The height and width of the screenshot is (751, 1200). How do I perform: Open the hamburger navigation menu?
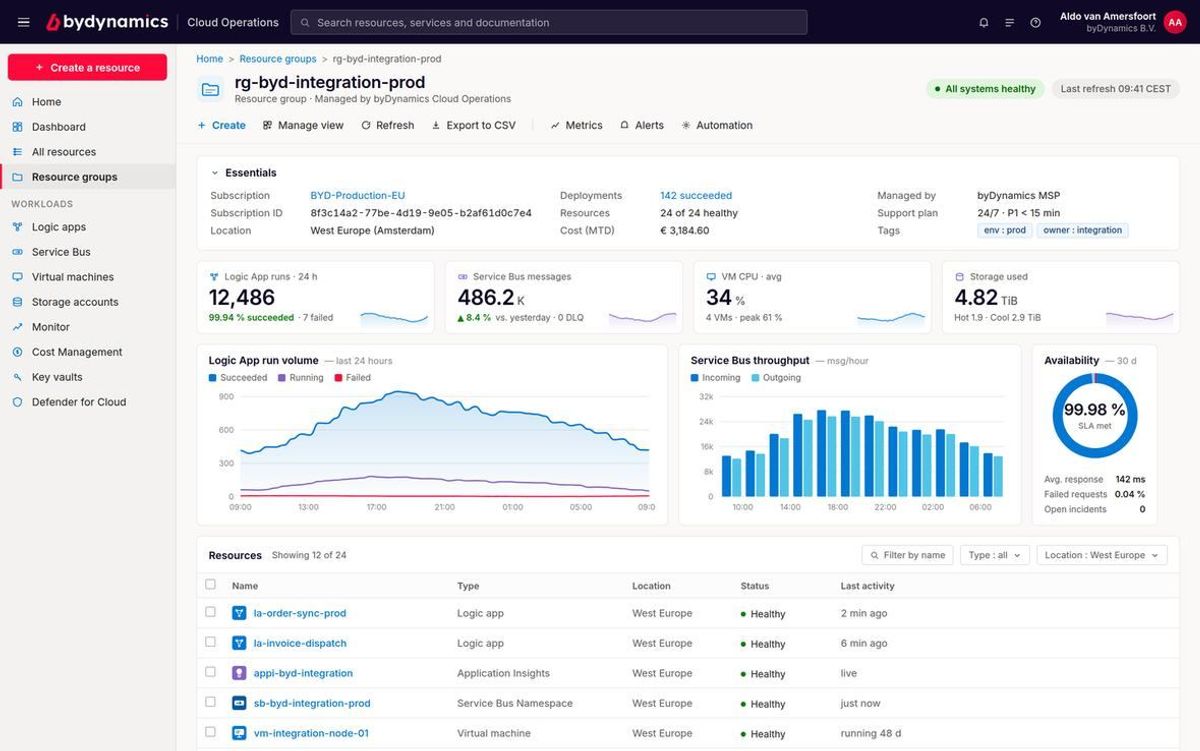pos(23,22)
